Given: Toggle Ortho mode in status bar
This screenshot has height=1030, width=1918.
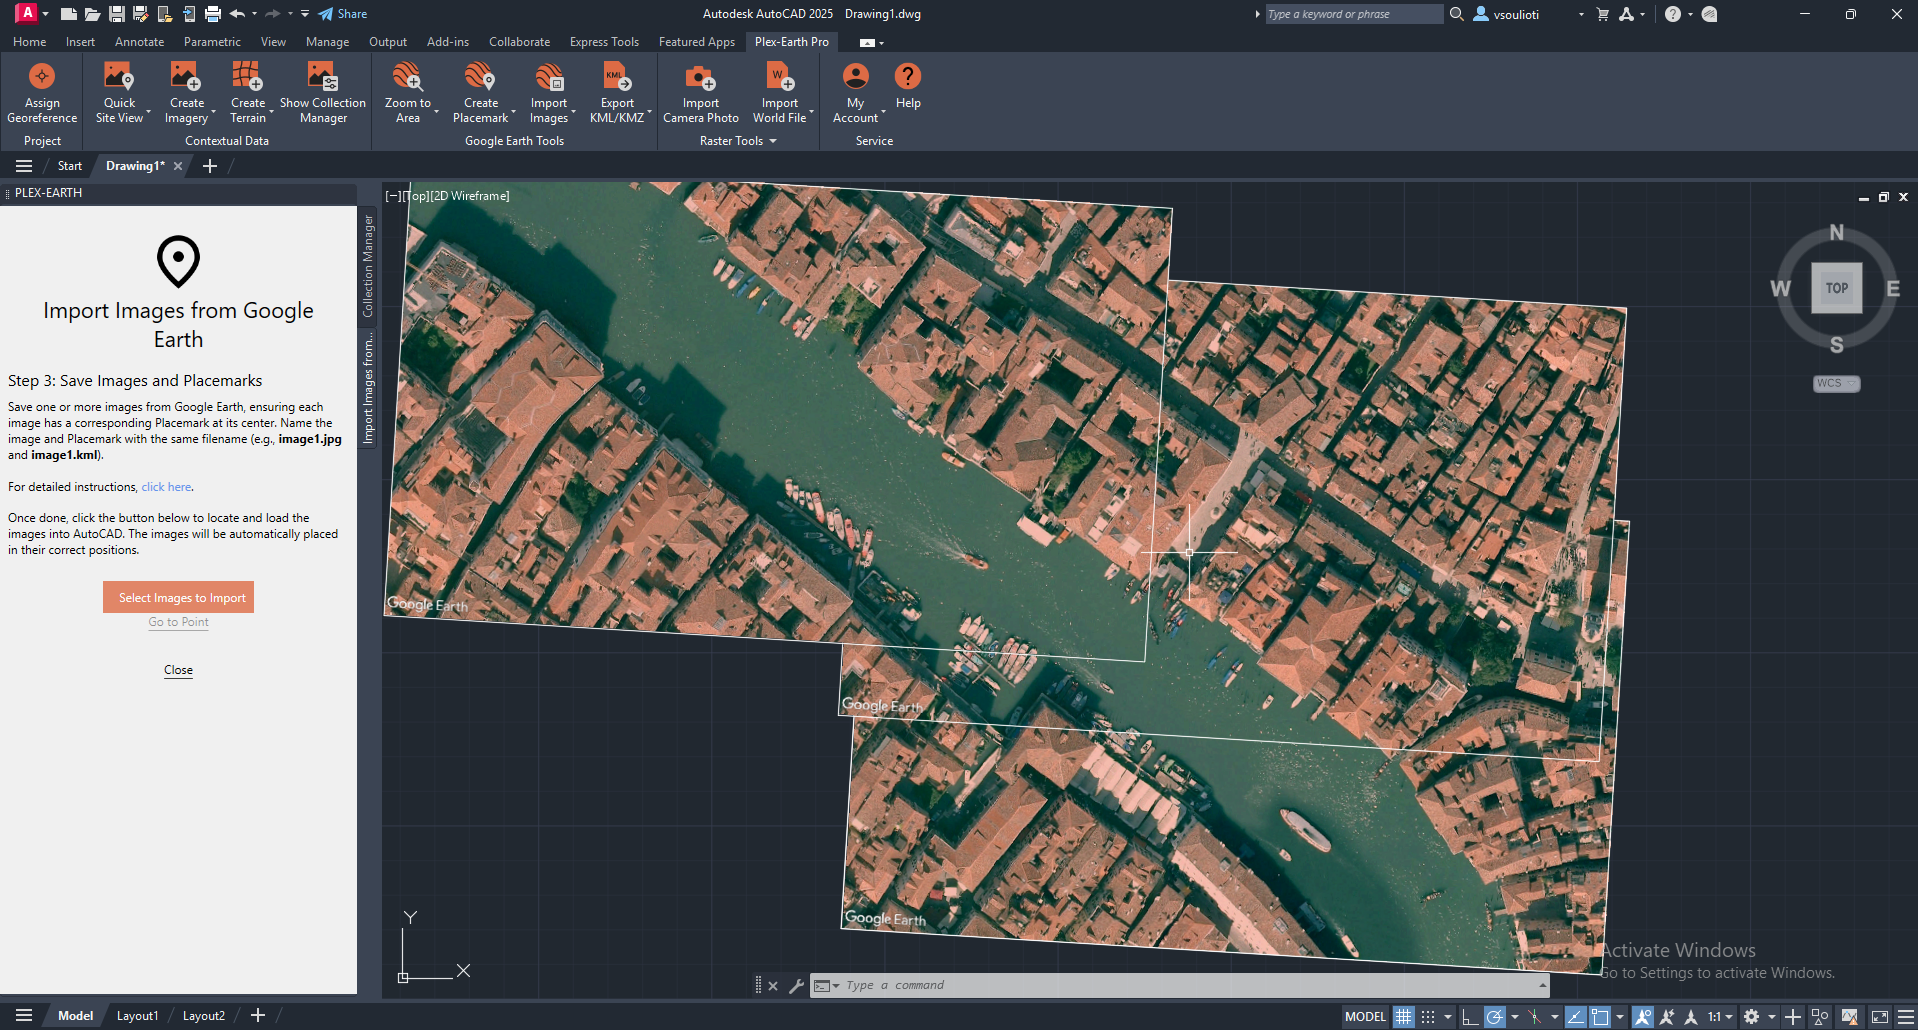Looking at the screenshot, I should coord(1469,1017).
